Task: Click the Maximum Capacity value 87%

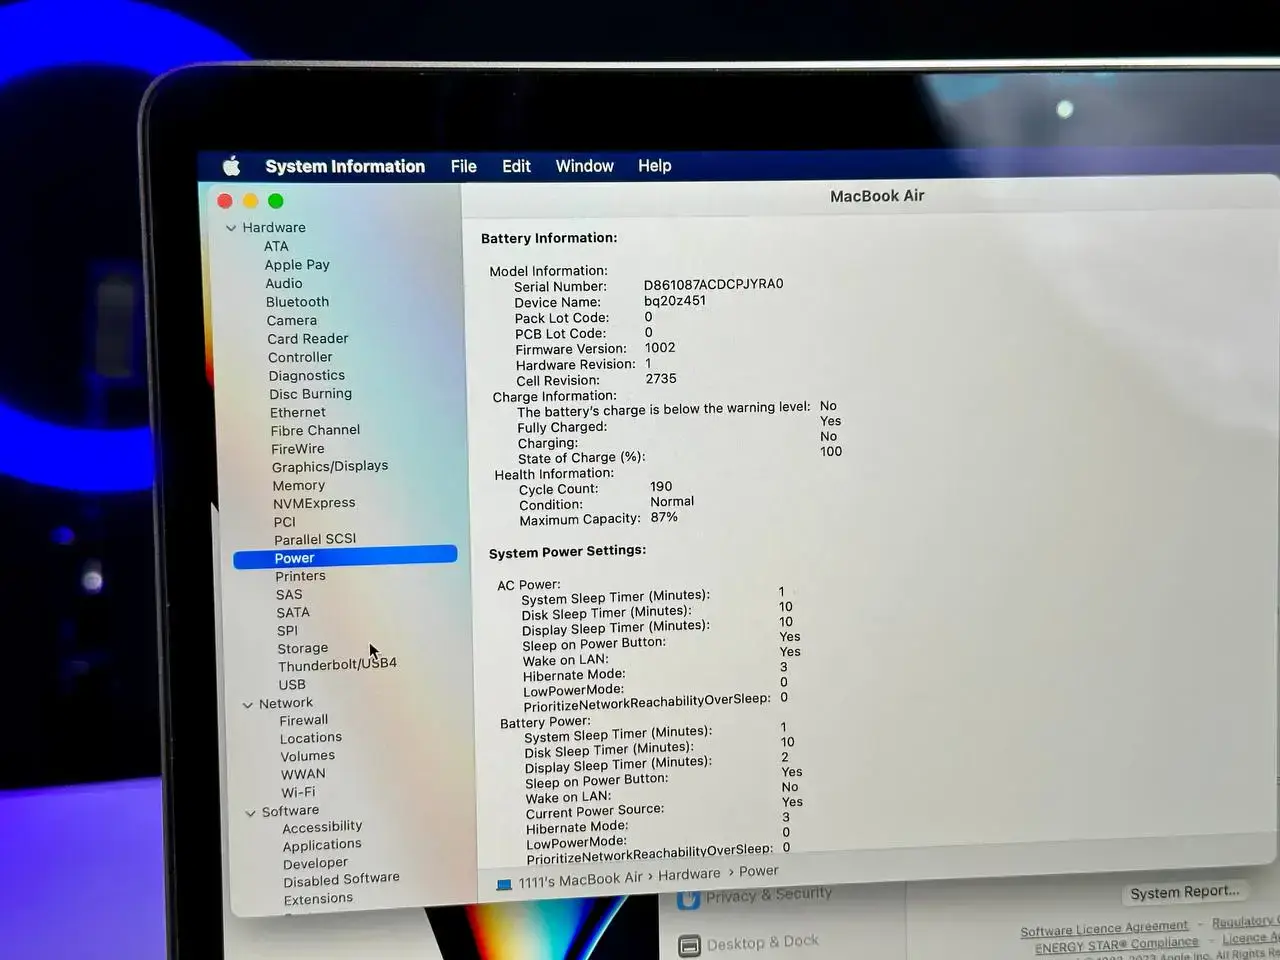Action: click(664, 518)
